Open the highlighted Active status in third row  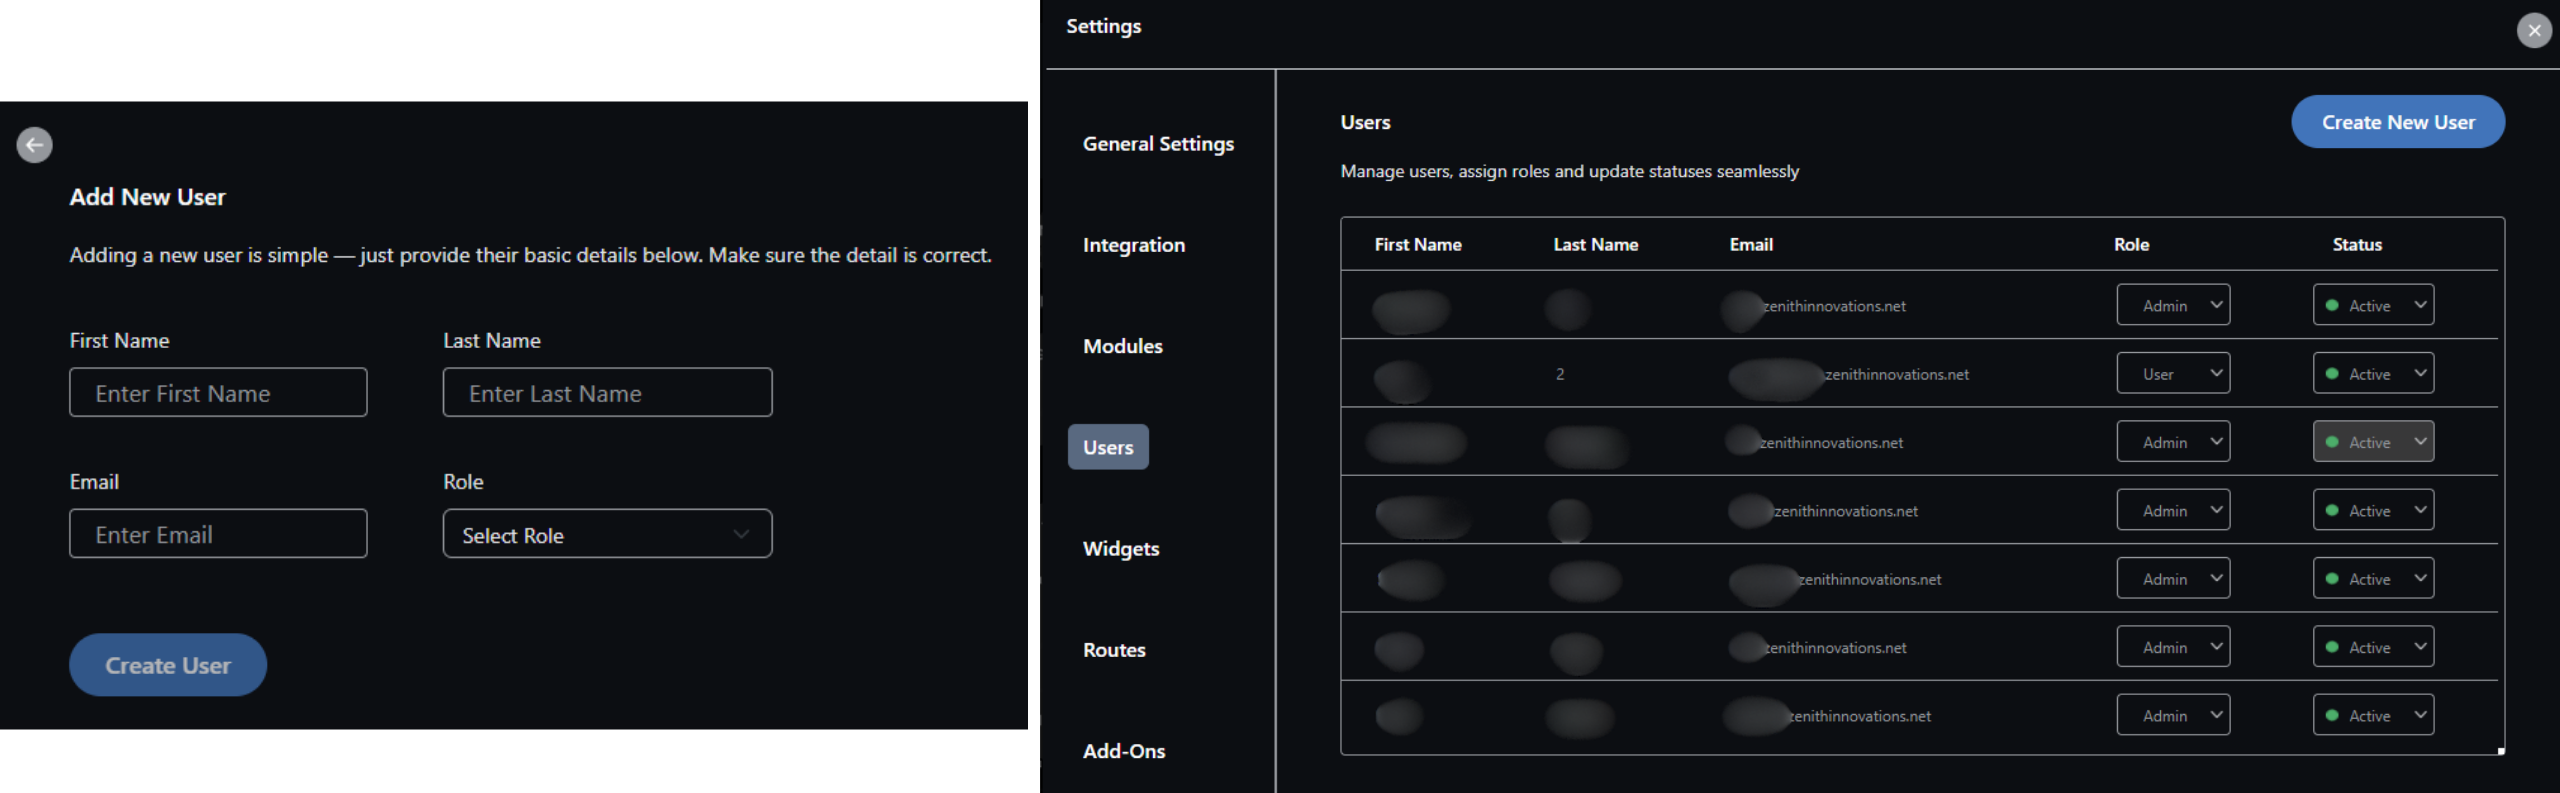coord(2372,442)
